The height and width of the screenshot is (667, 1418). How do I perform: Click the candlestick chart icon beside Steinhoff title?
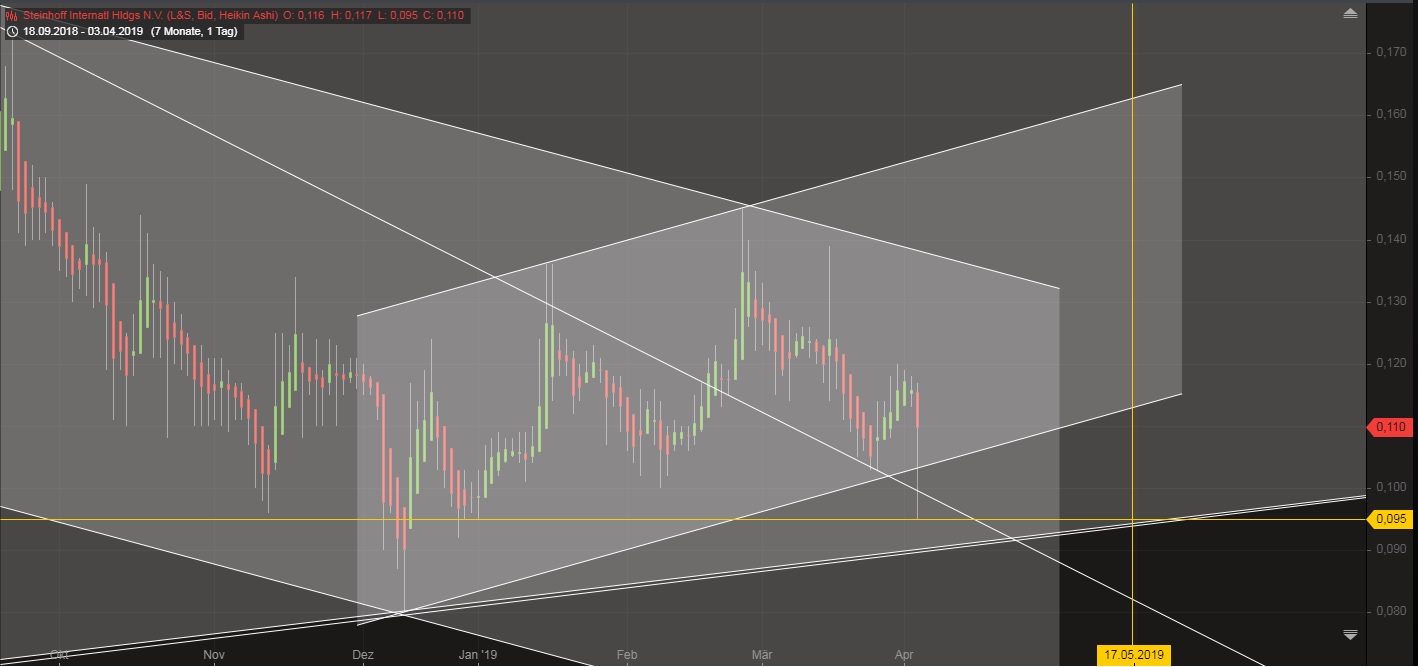[12, 16]
